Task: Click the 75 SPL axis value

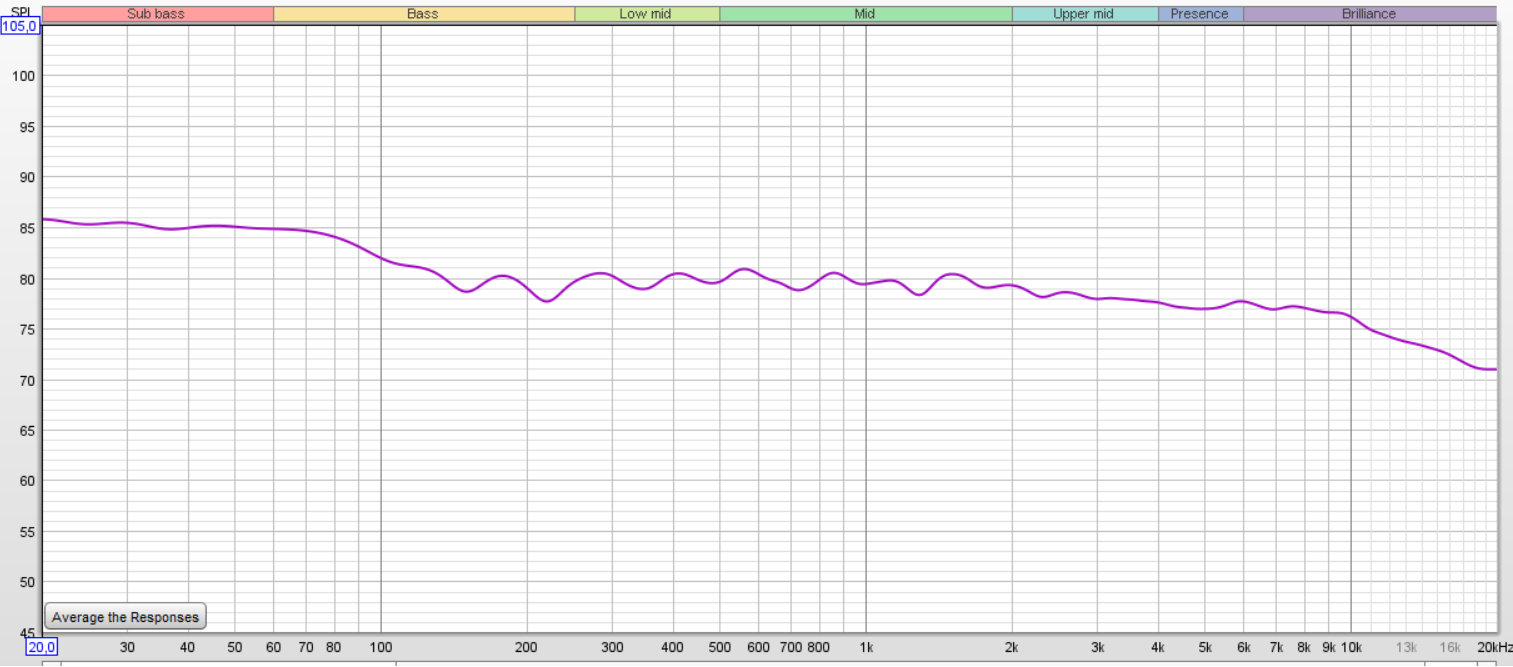Action: tap(27, 329)
